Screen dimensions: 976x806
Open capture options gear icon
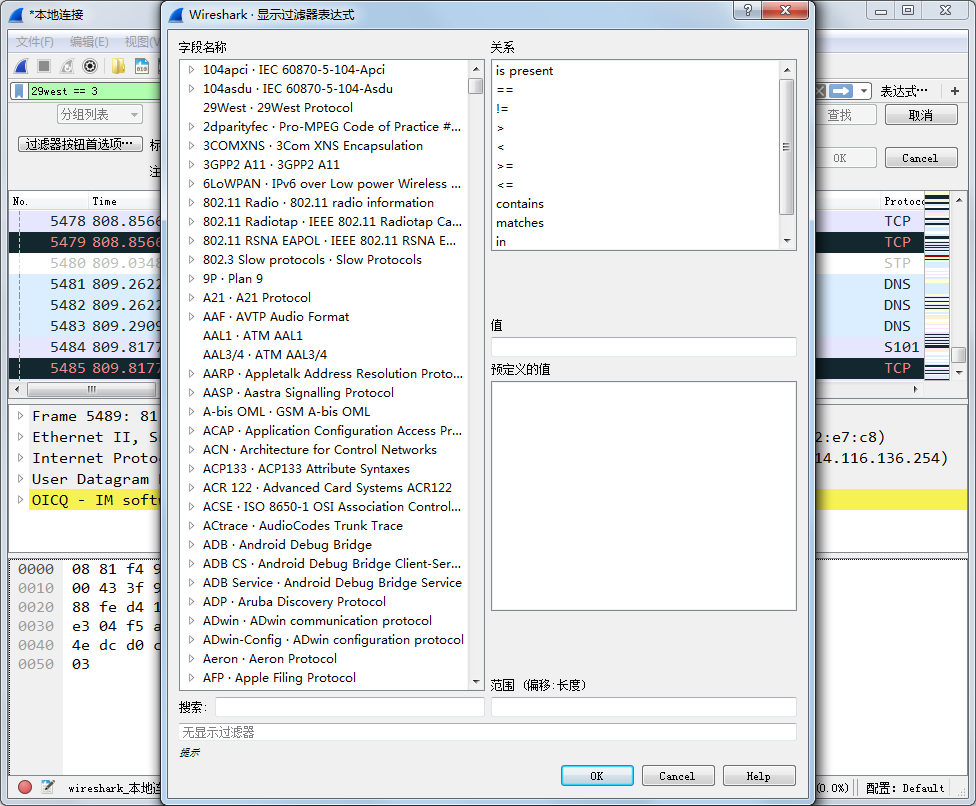point(90,66)
